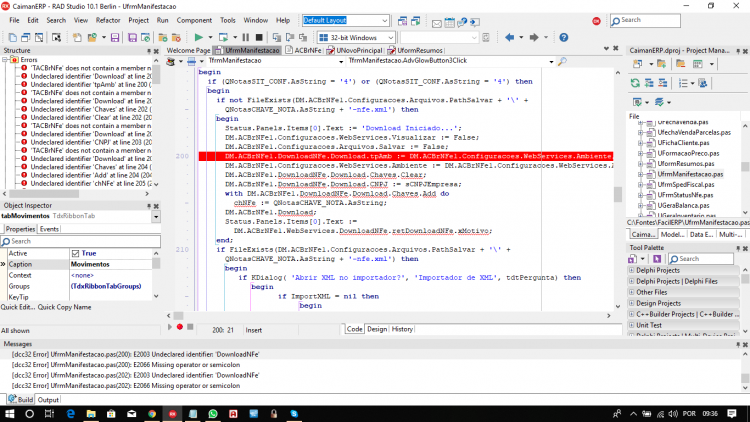Image resolution: width=750 pixels, height=422 pixels.
Task: Click the red record macro button below the editor
Action: pos(180,327)
